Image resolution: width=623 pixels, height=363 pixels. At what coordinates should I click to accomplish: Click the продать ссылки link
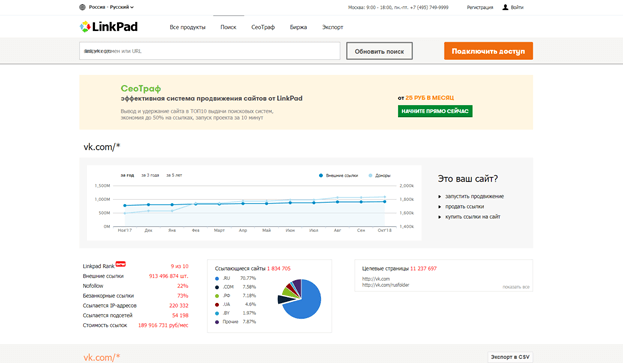464,207
